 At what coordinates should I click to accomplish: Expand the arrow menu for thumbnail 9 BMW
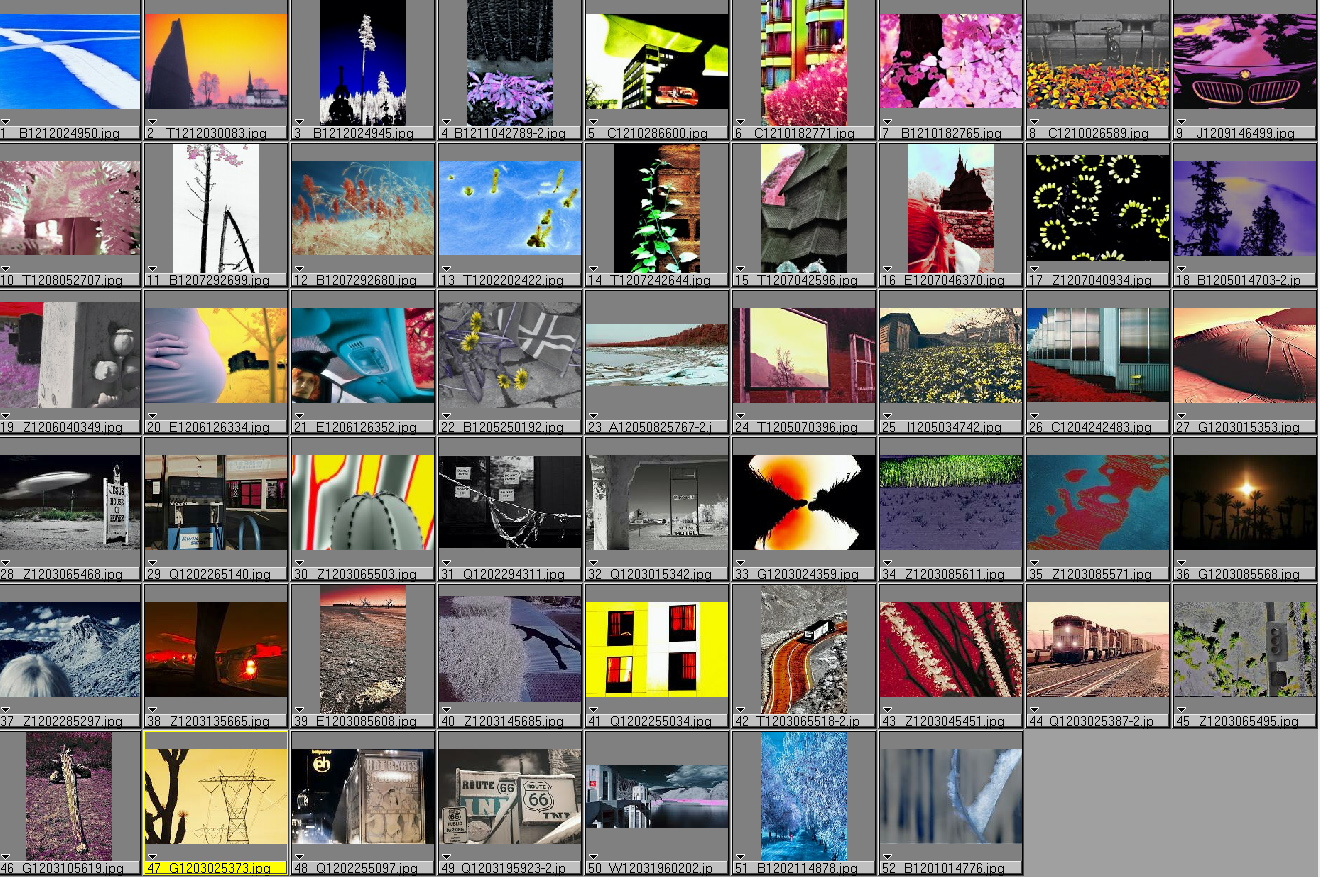(x=1182, y=121)
